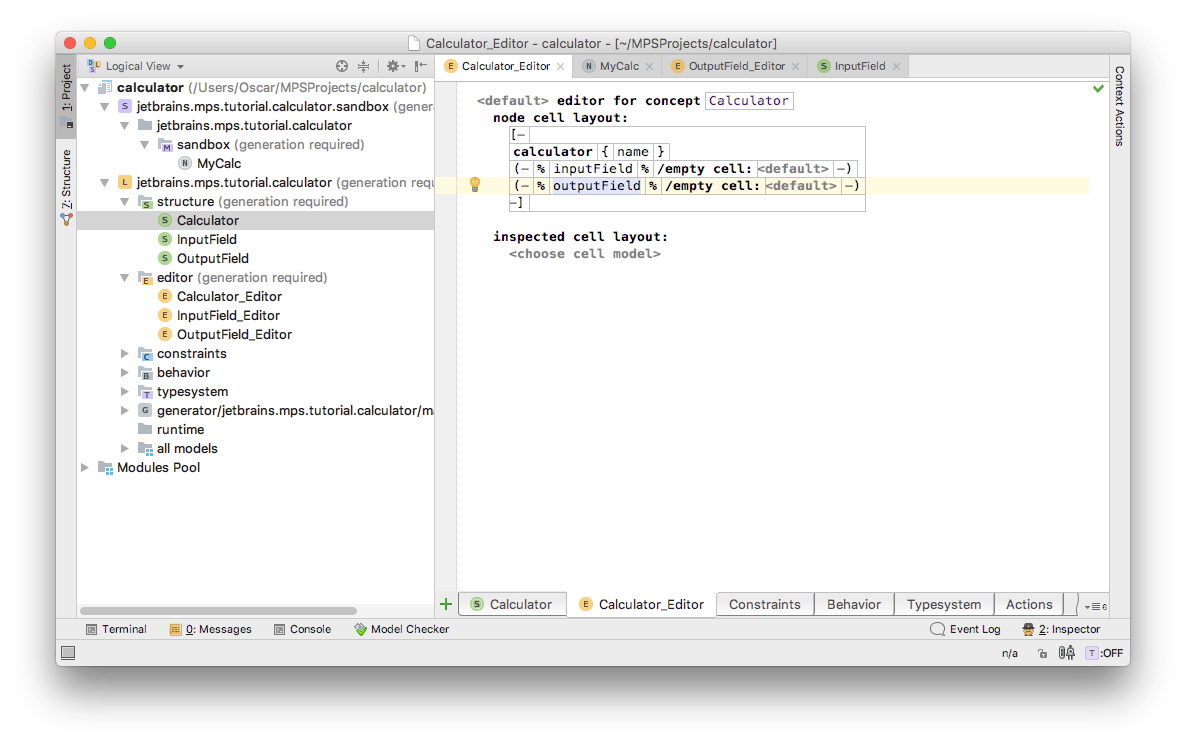Open the Model Checker tool window

[402, 629]
